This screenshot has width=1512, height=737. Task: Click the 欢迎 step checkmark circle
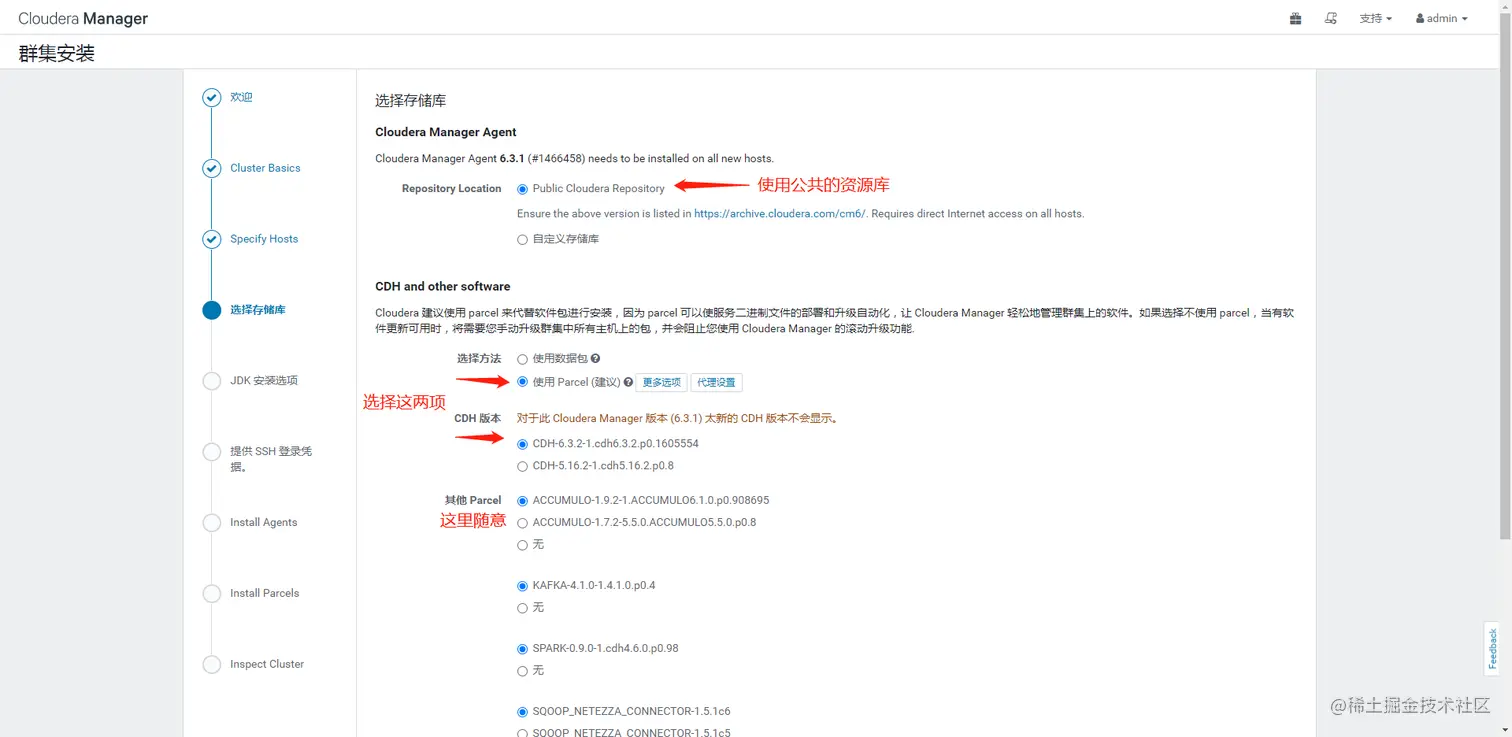(x=211, y=97)
